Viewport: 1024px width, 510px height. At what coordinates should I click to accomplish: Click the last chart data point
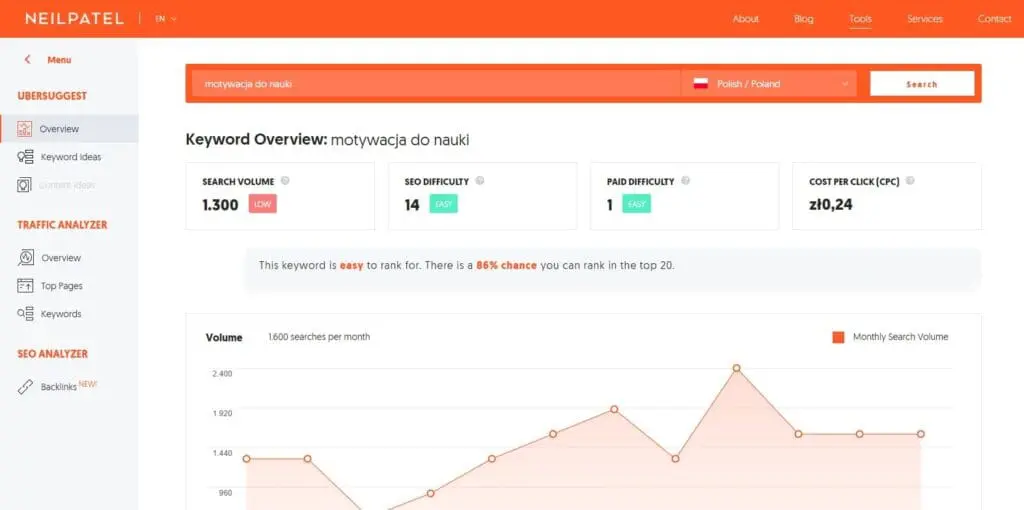[x=921, y=434]
